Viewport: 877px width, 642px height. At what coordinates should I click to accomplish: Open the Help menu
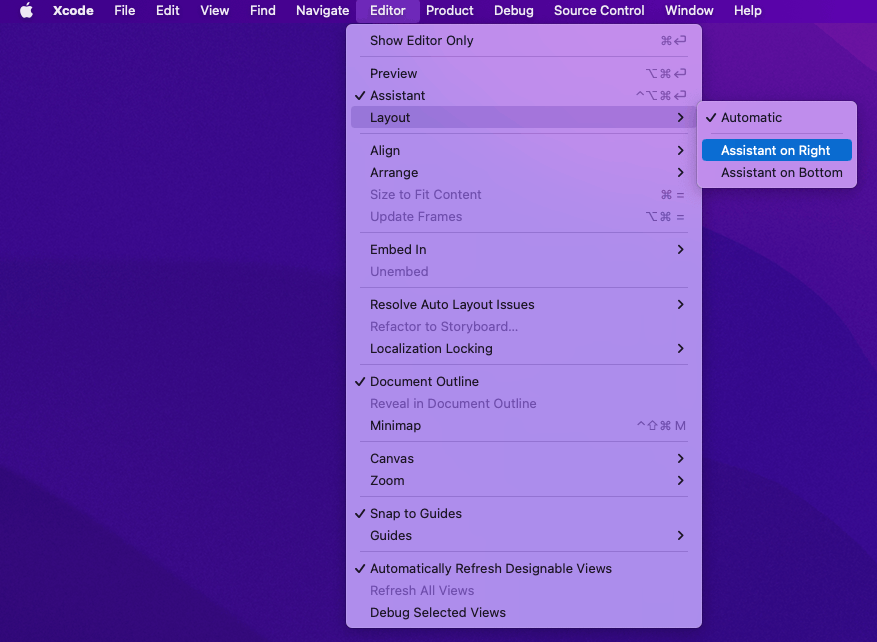click(748, 11)
